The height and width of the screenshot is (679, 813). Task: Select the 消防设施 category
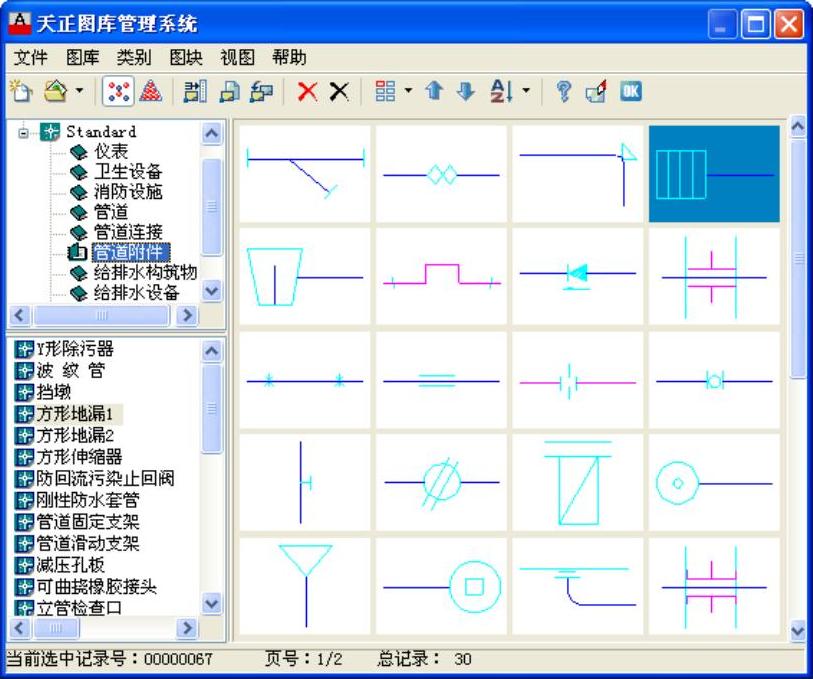click(128, 192)
